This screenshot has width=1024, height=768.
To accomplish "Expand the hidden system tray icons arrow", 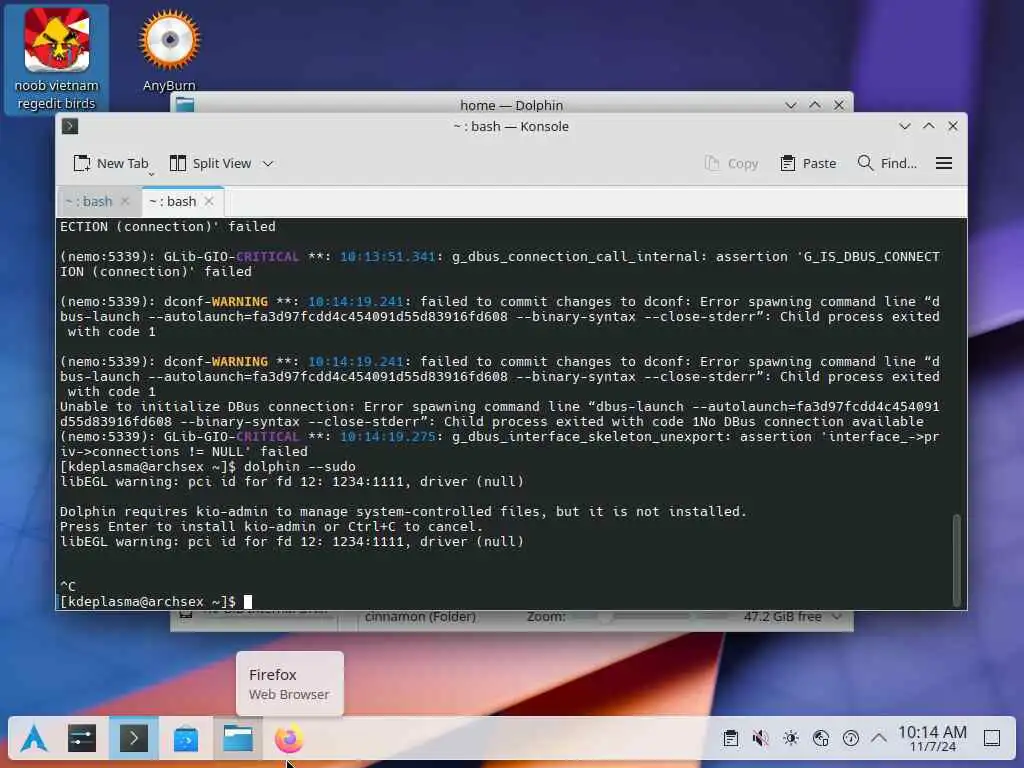I will tap(879, 739).
